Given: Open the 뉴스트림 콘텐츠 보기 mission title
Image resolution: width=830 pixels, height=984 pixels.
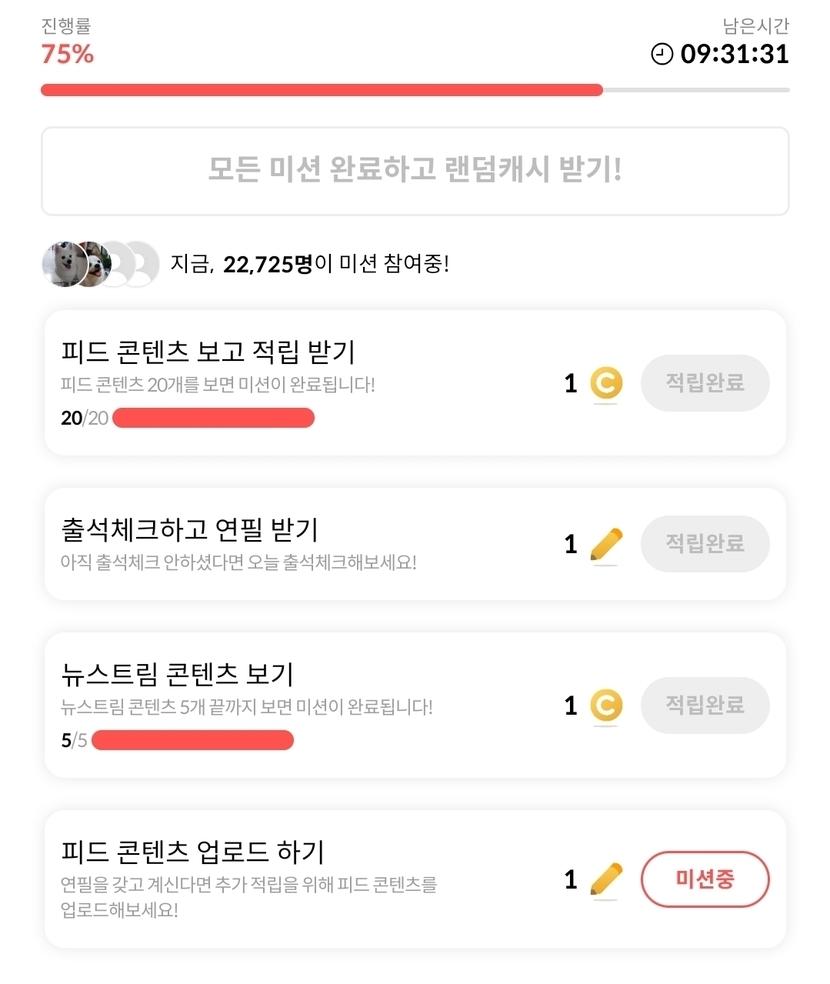Looking at the screenshot, I should 177,674.
